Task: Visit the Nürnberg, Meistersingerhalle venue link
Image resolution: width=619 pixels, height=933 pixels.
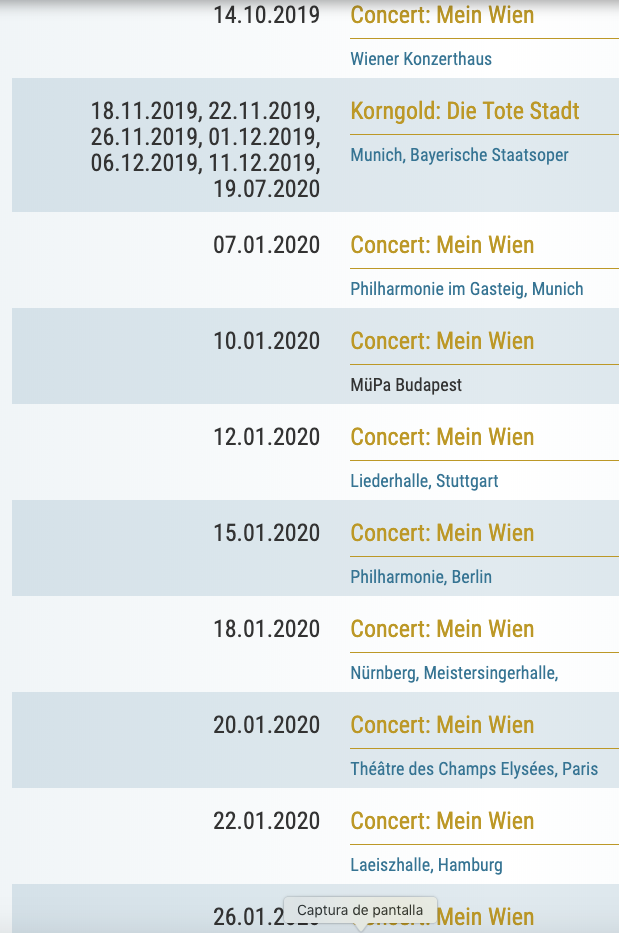Action: click(454, 673)
